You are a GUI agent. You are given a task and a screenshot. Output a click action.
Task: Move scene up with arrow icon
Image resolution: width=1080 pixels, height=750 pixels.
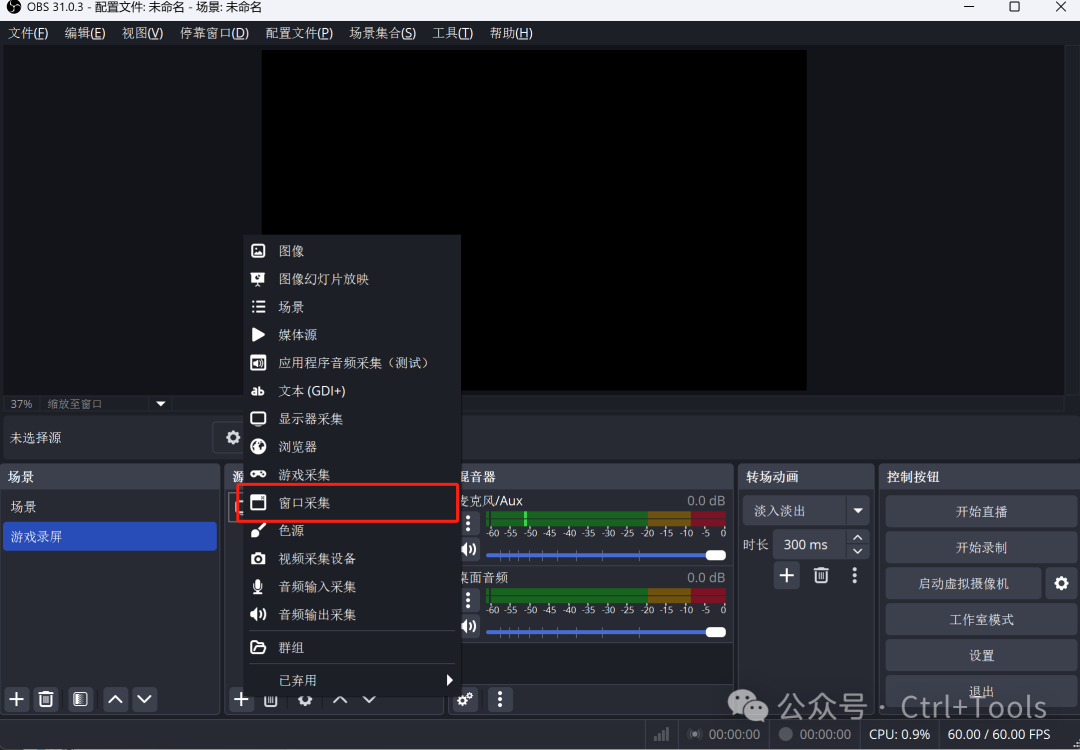pyautogui.click(x=116, y=699)
